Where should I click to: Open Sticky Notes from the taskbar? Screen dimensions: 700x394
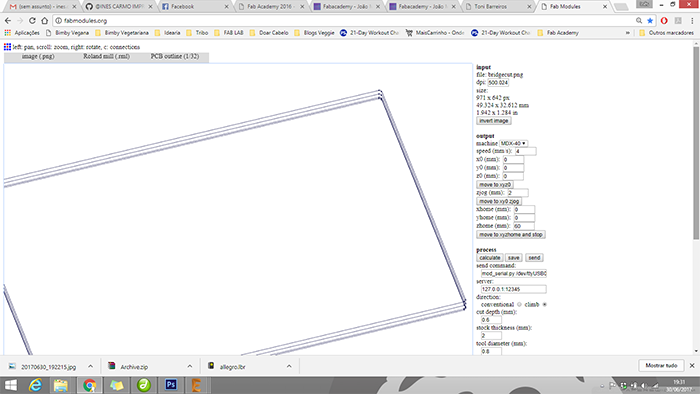[x=117, y=385]
